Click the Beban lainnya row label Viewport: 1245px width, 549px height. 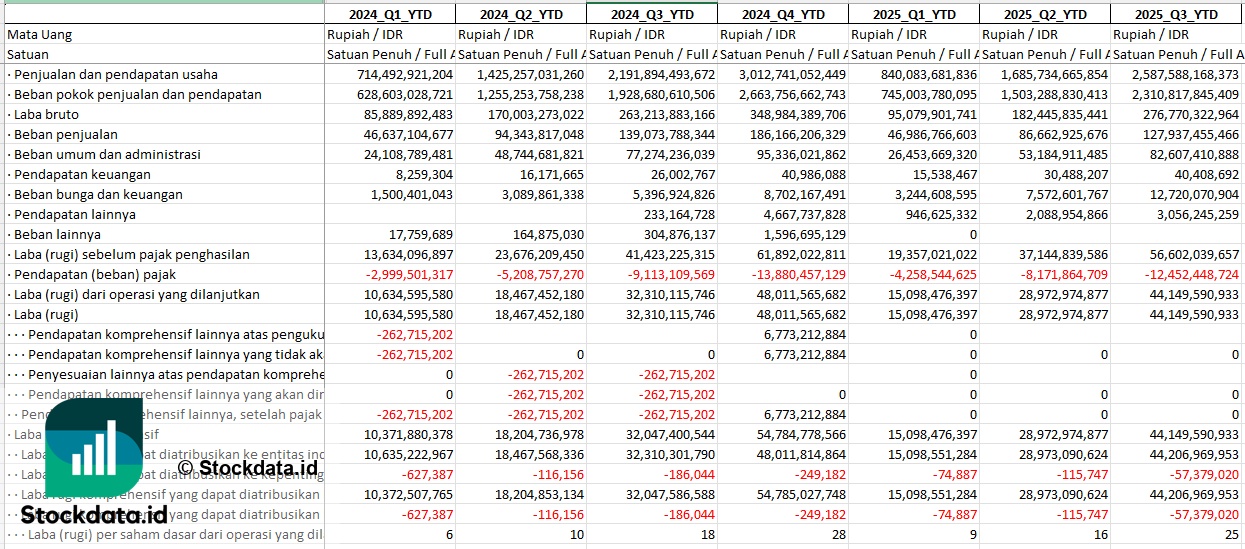[x=58, y=234]
